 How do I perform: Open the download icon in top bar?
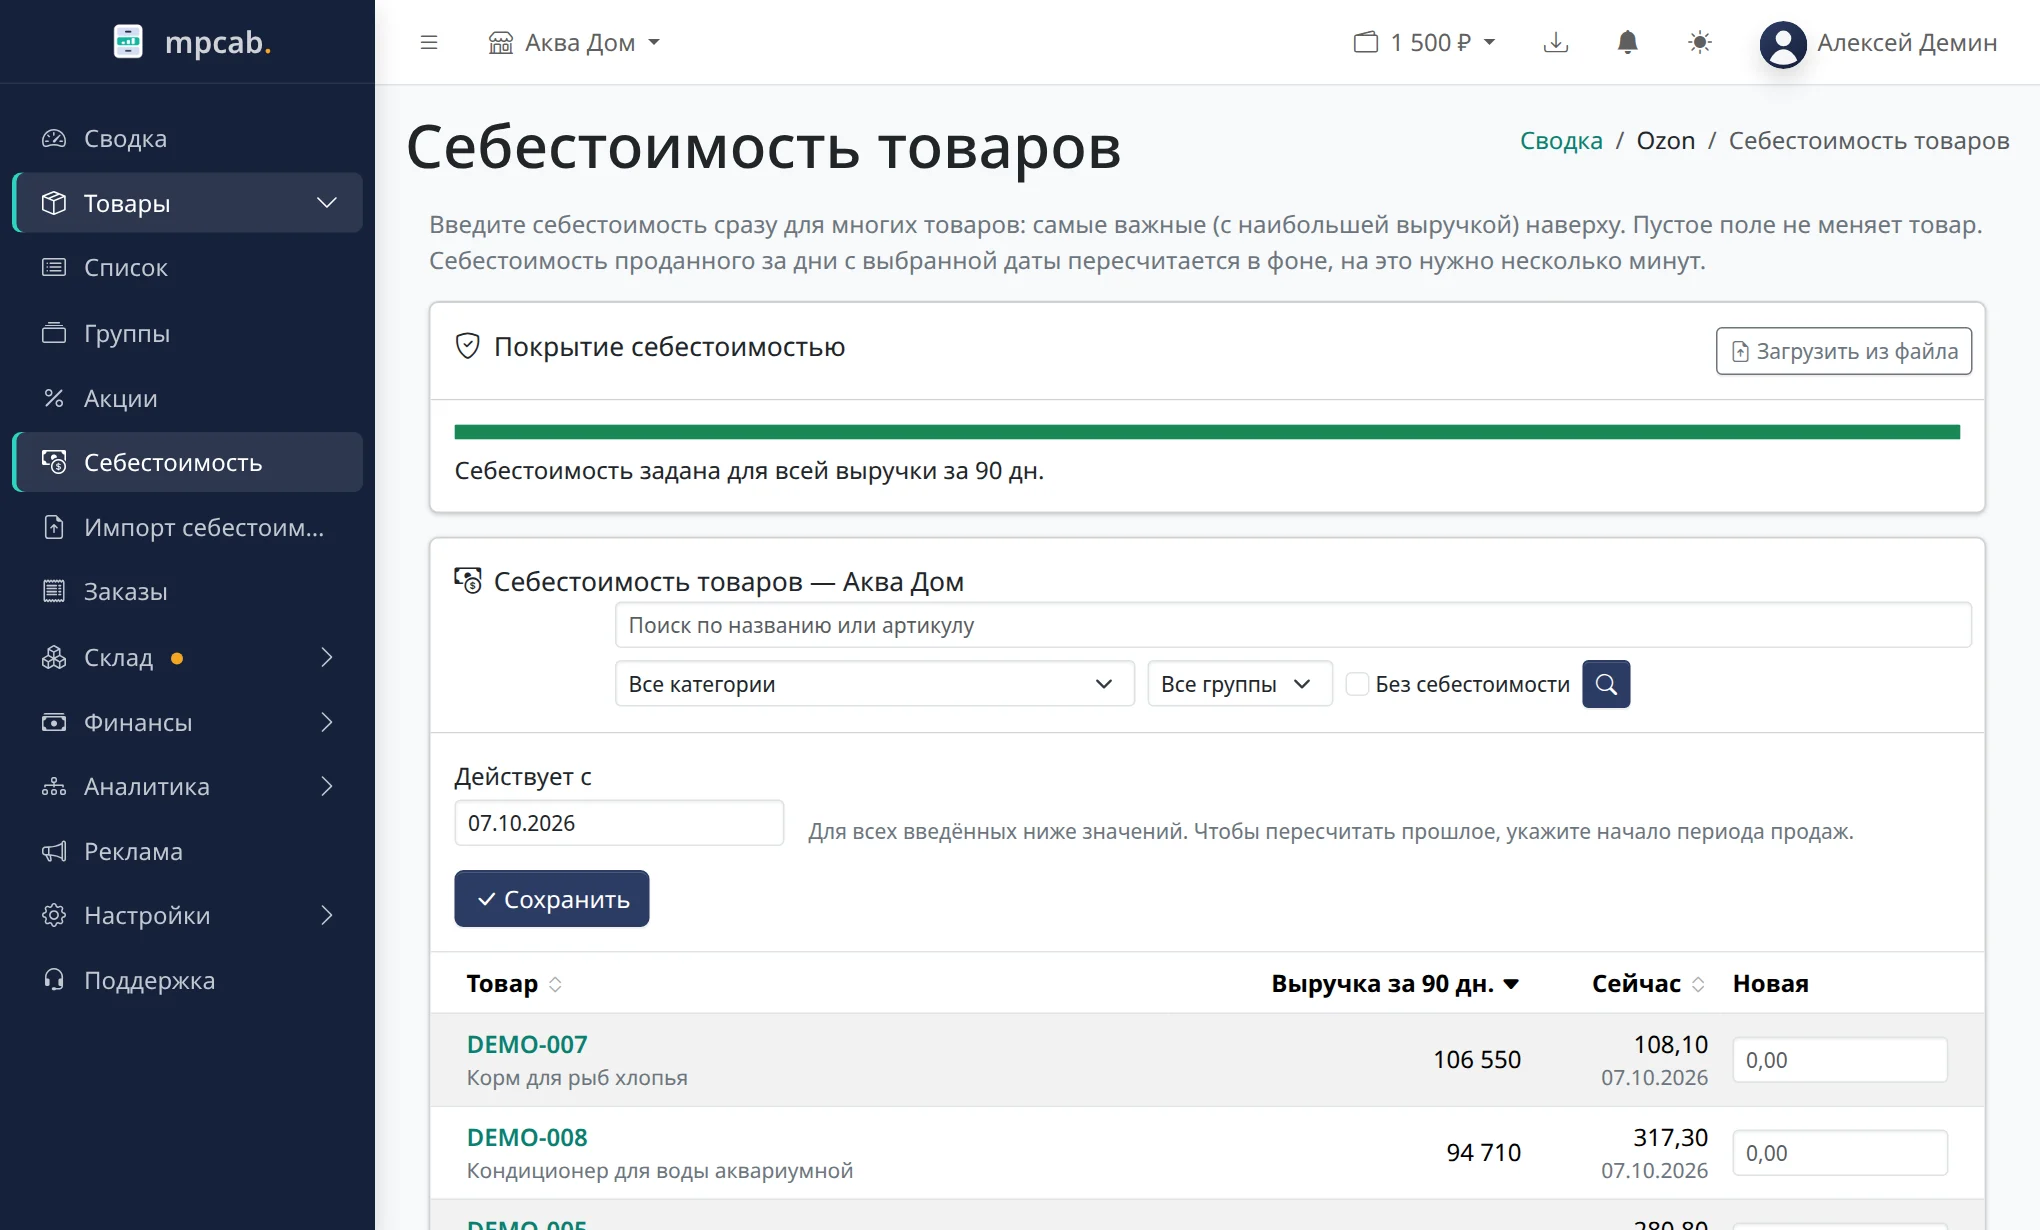[1556, 42]
